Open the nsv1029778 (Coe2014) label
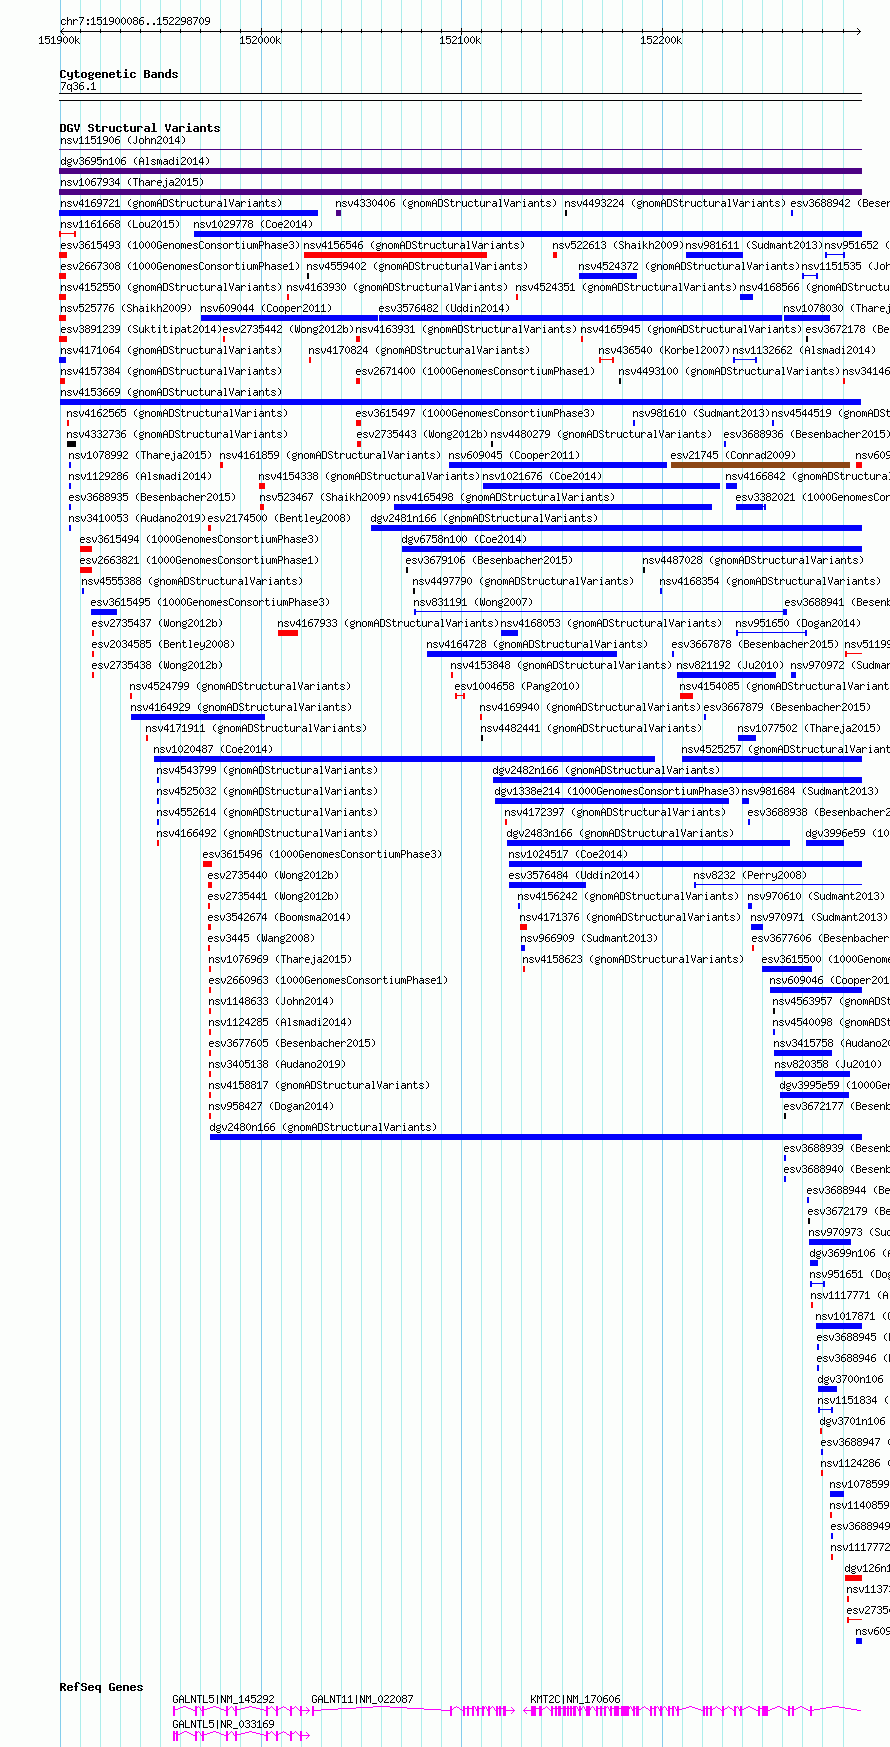 coord(253,224)
